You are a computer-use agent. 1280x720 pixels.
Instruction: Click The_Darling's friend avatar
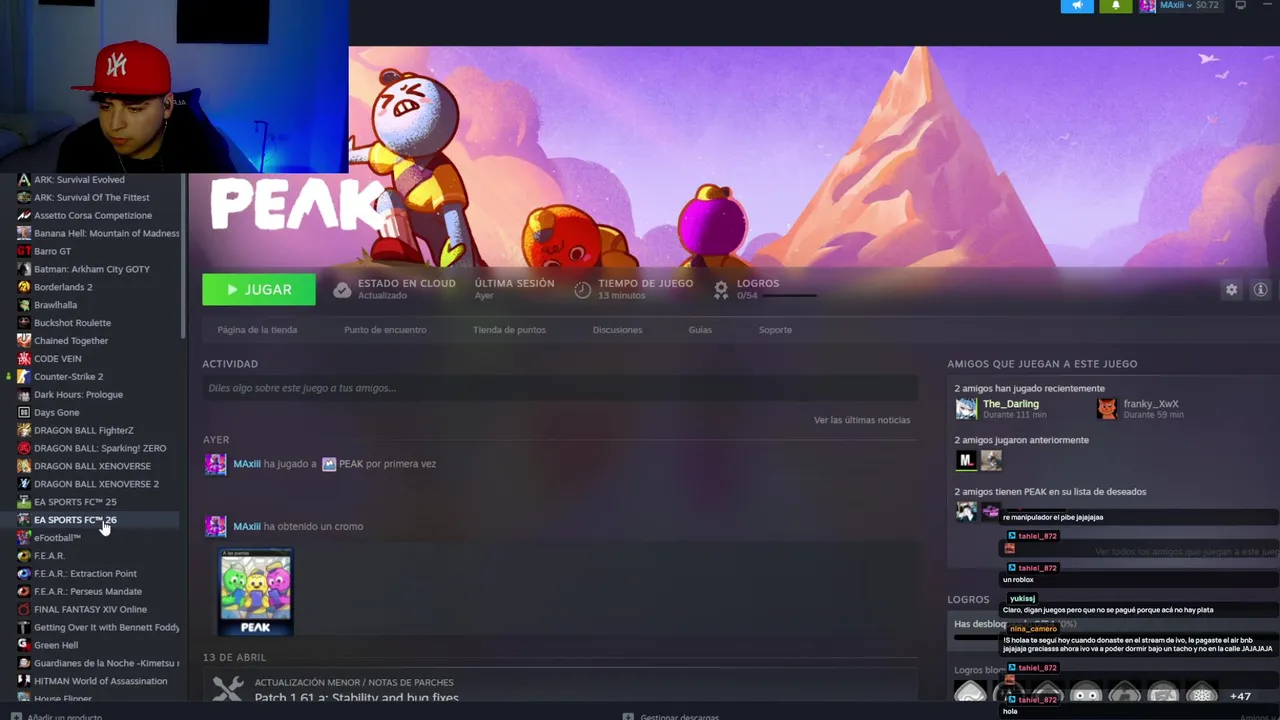(966, 408)
